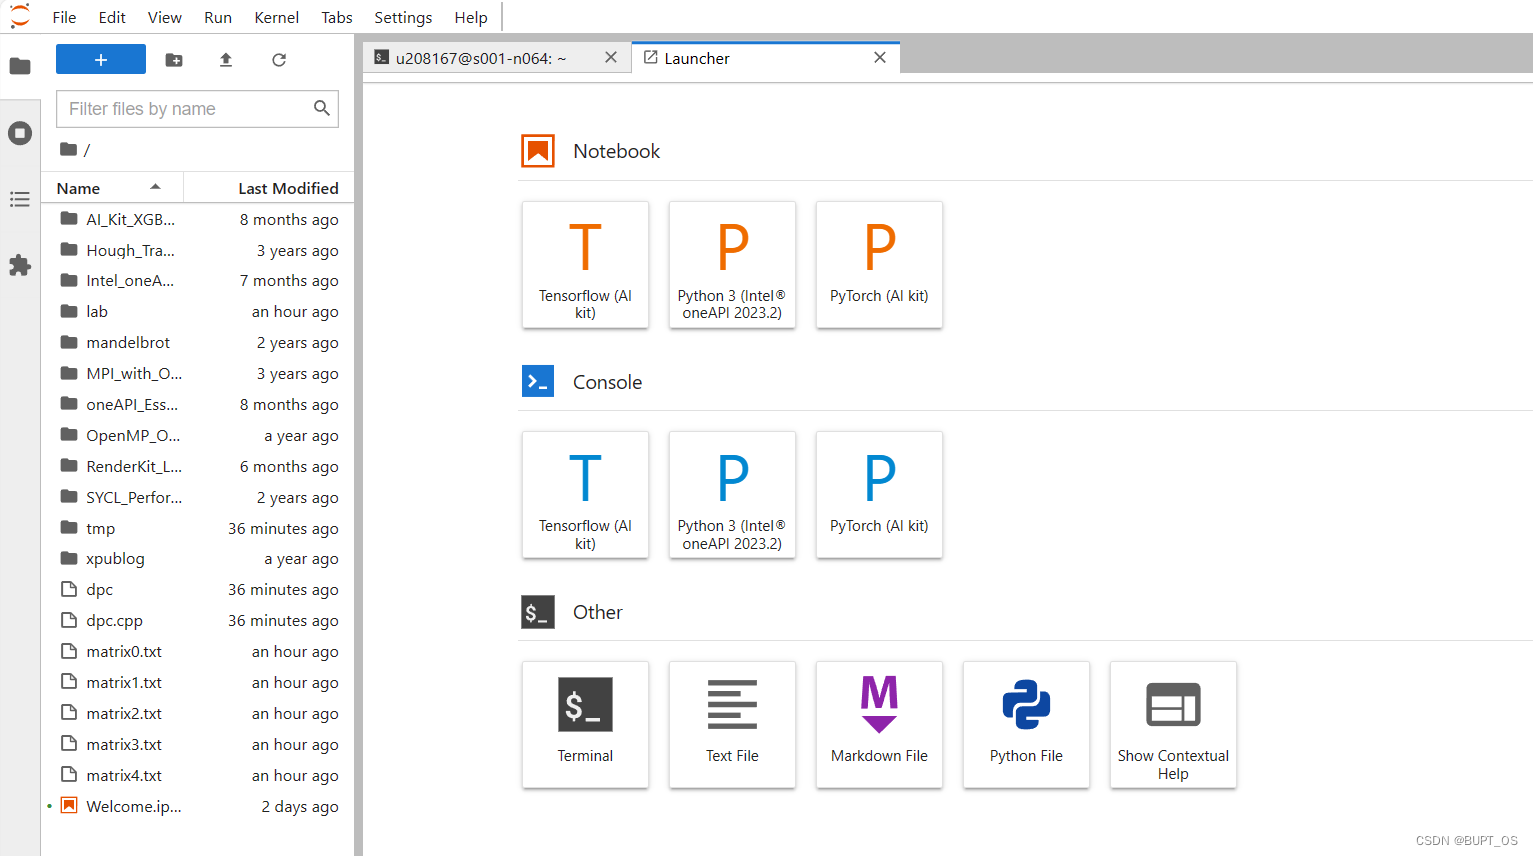The image size is (1533, 856).
Task: Go to root folder breadcrumb icon
Action: point(68,149)
